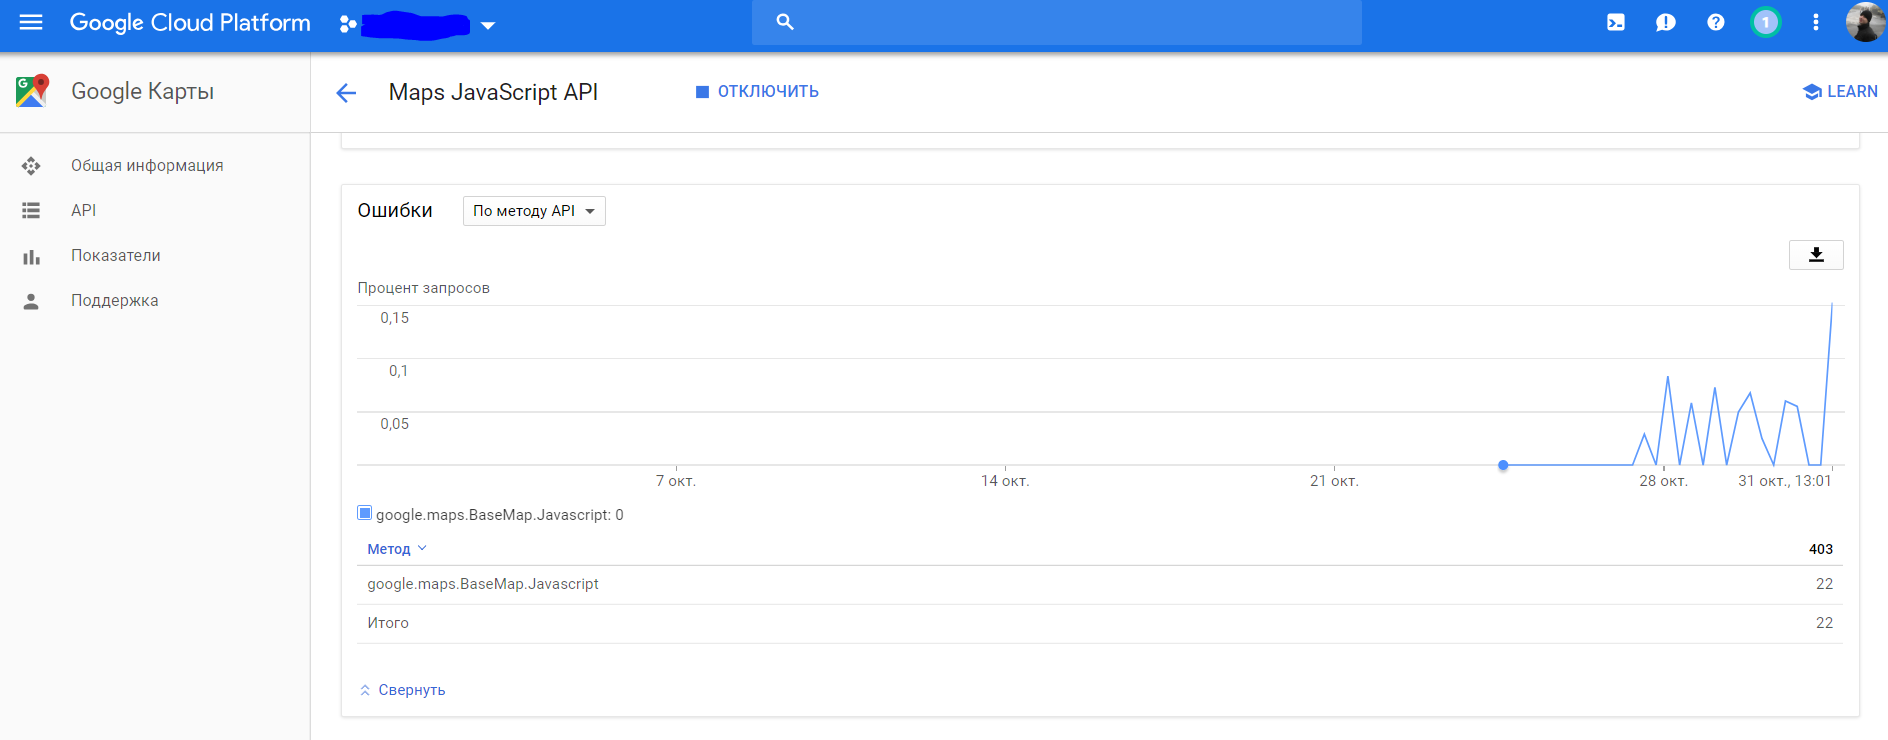Screen dimensions: 1888x740
Task: Click the API list icon in sidebar
Action: coord(31,211)
